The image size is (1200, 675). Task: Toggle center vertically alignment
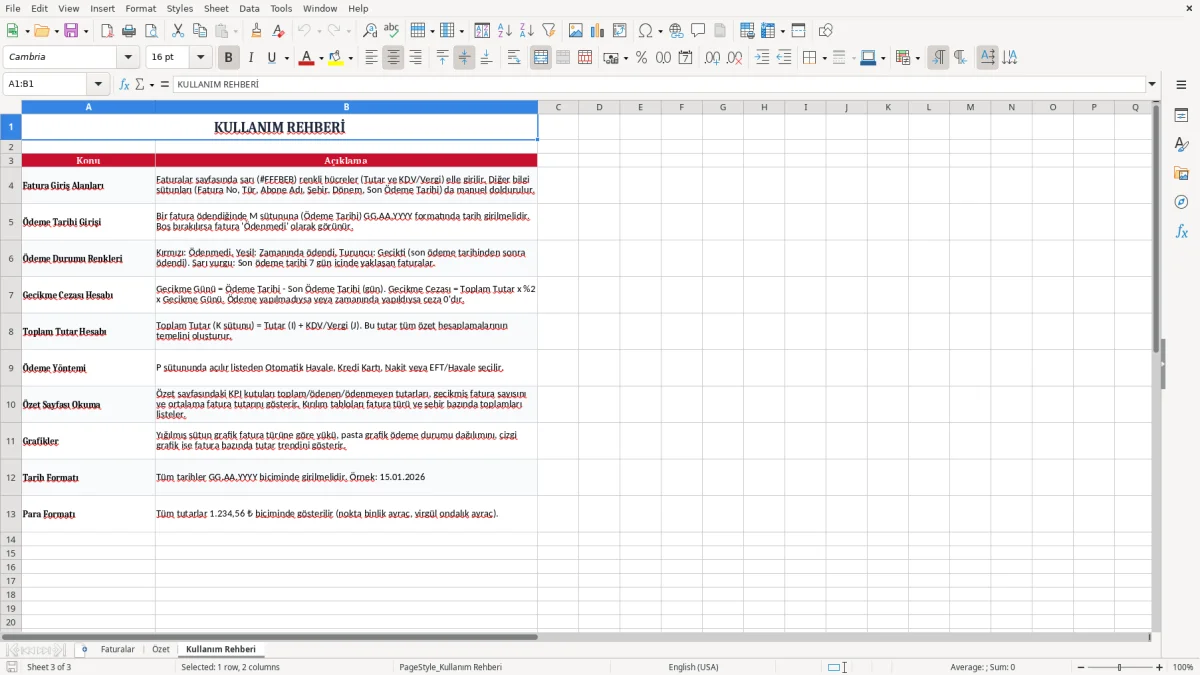464,58
